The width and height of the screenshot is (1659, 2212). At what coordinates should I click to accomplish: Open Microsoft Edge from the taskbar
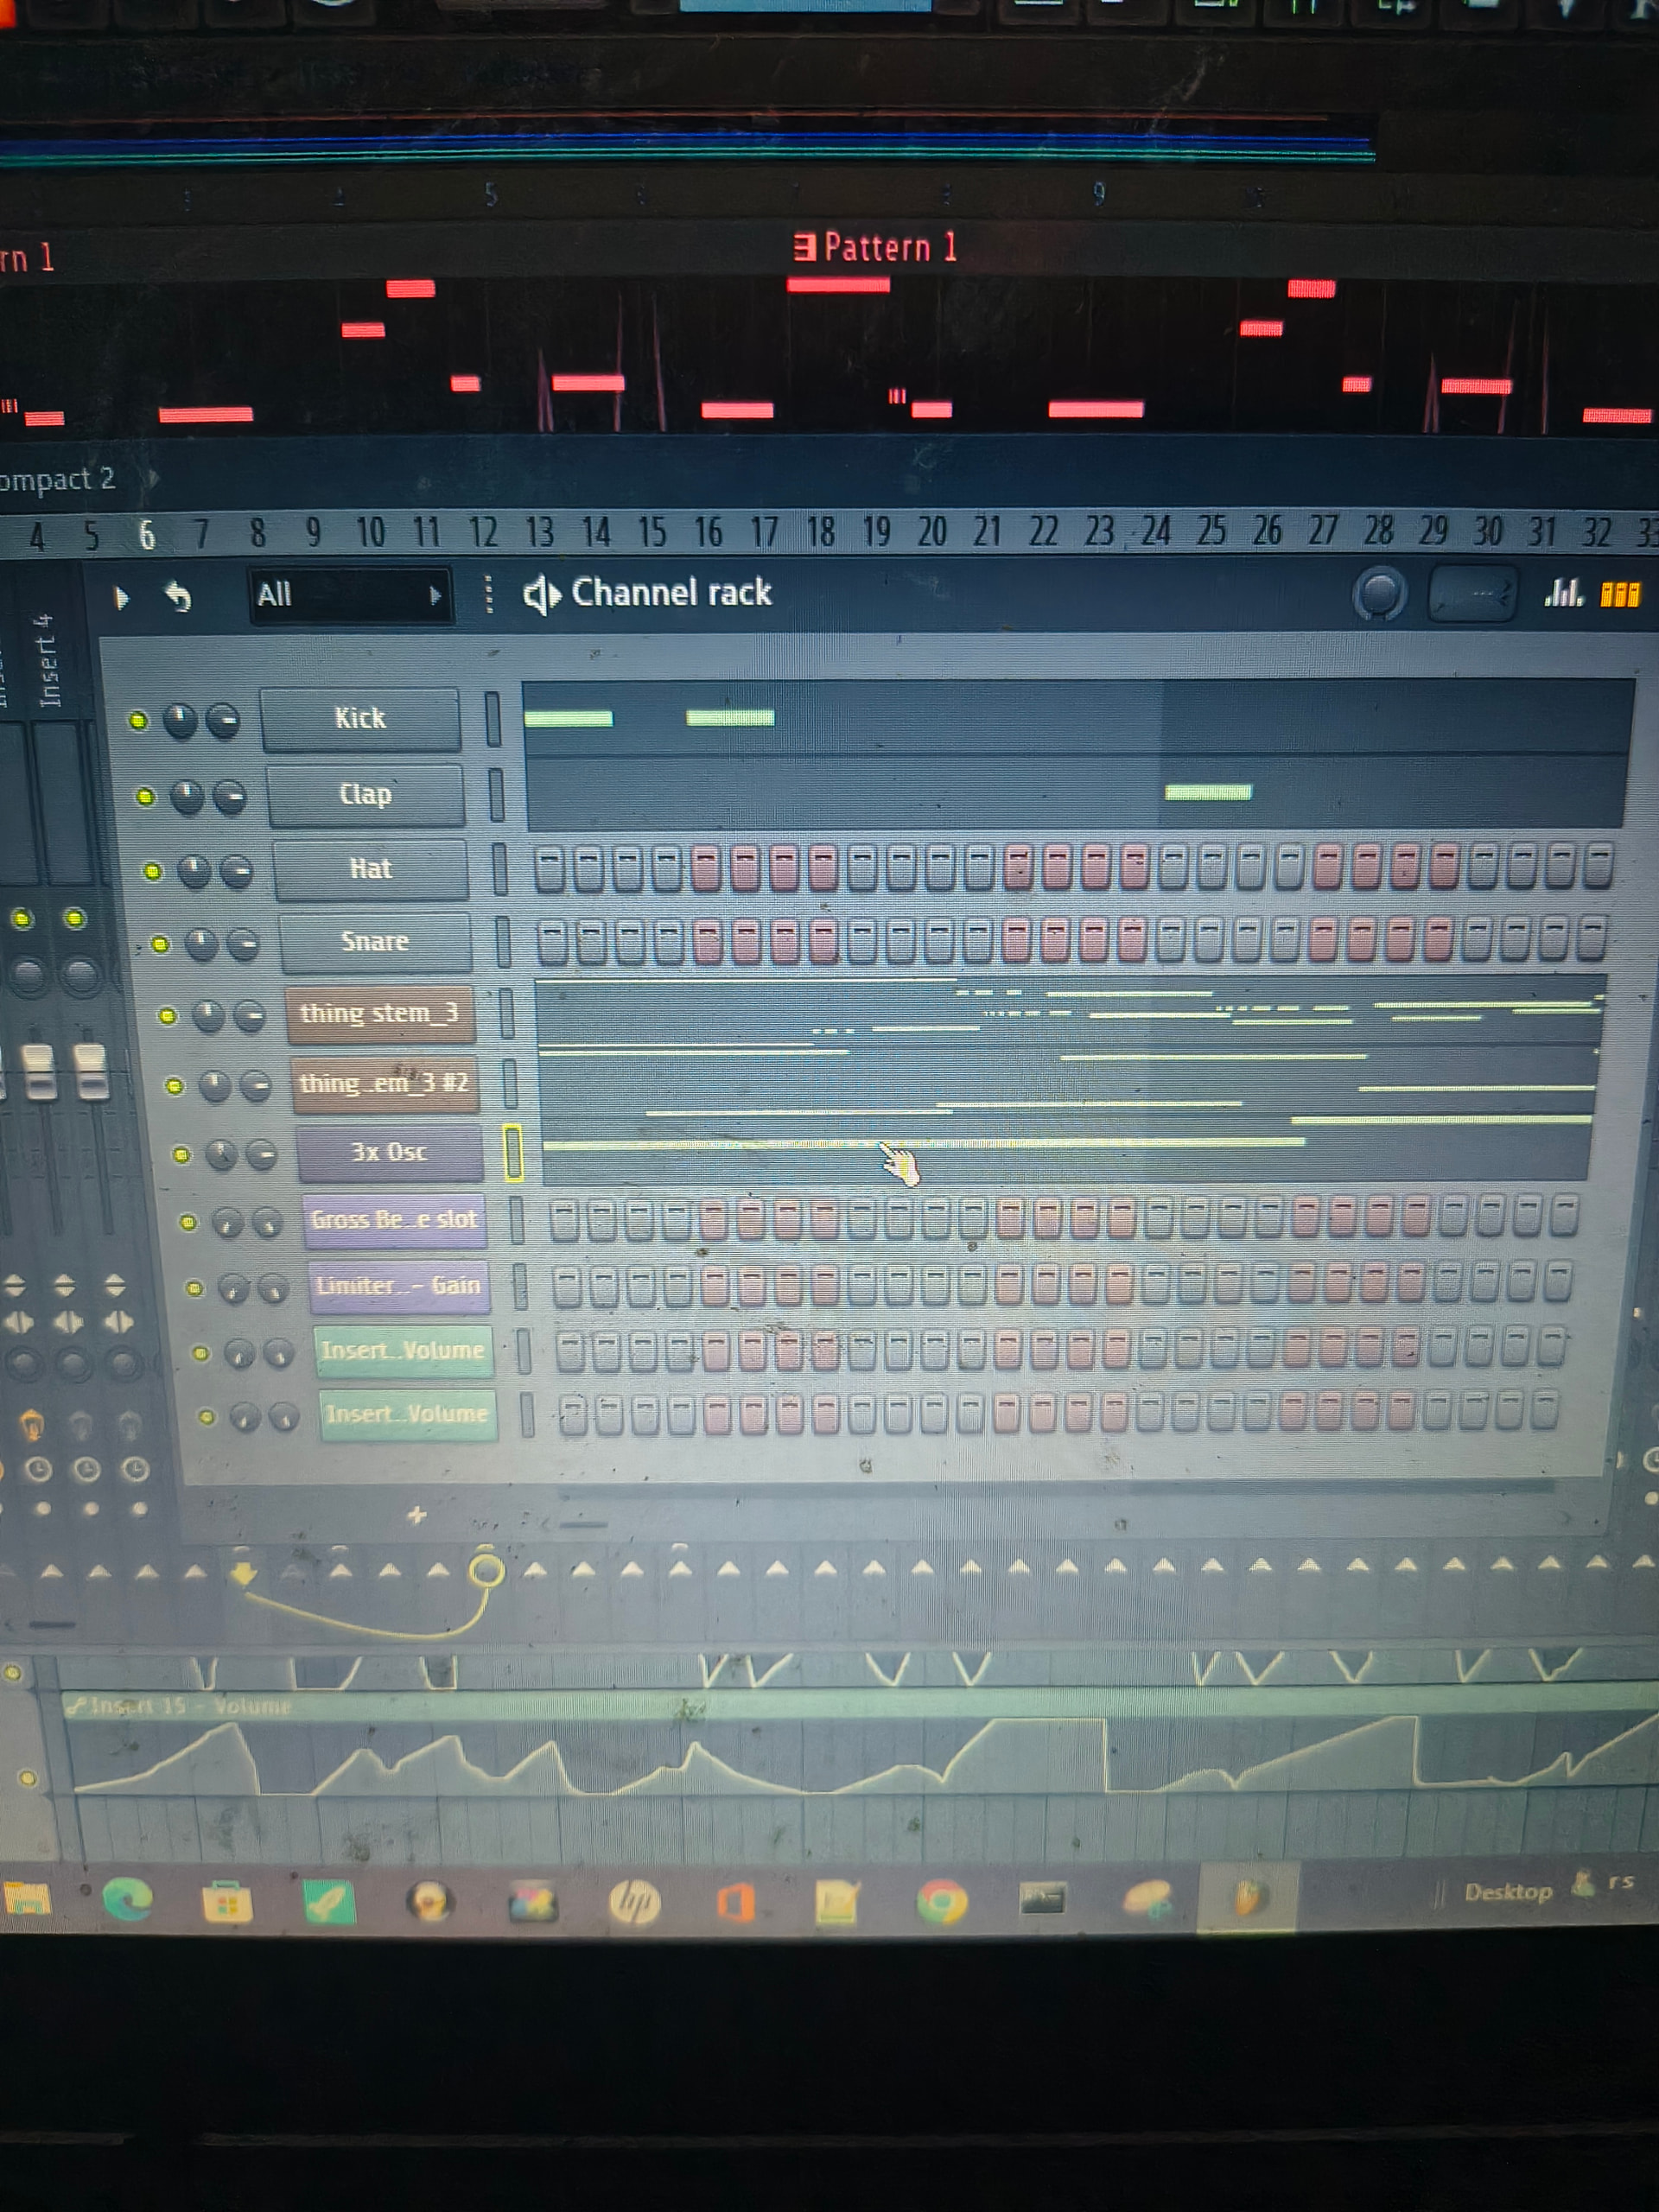pos(128,1899)
